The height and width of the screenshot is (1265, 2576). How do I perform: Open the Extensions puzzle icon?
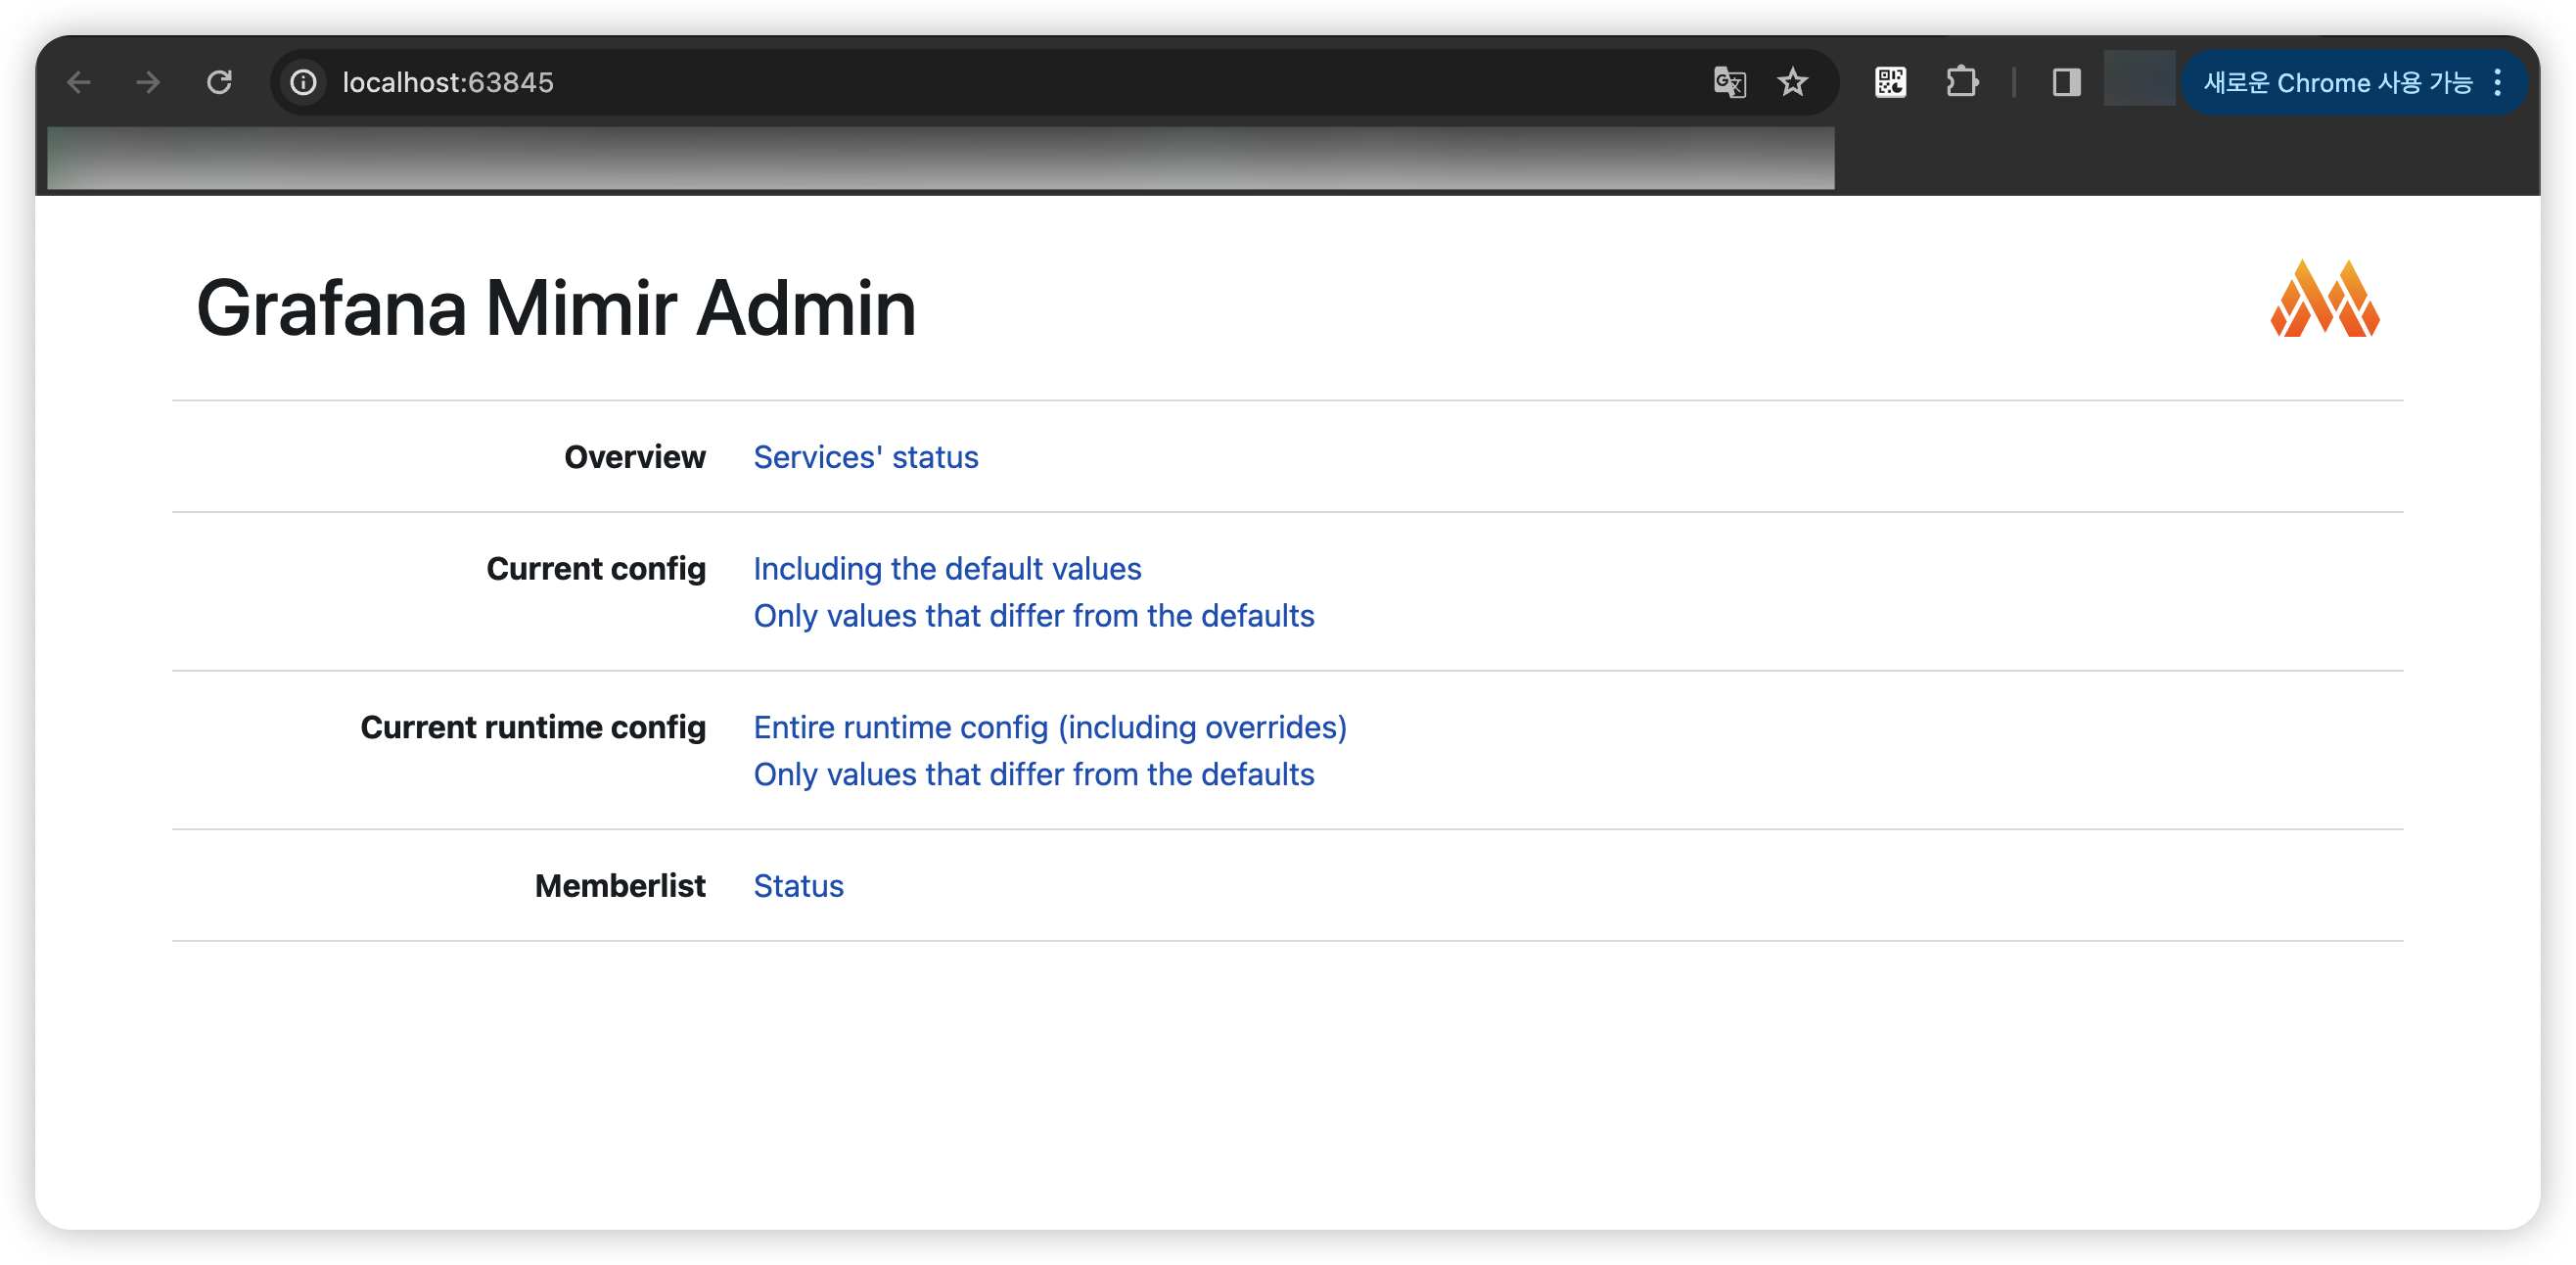(1962, 82)
